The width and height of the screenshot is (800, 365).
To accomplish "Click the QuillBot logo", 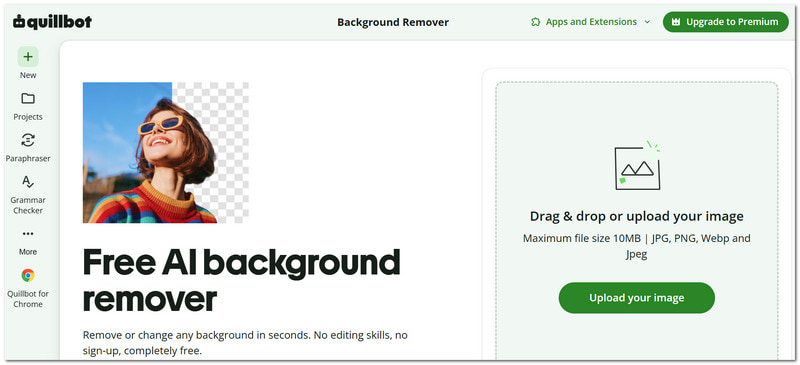I will [x=53, y=21].
